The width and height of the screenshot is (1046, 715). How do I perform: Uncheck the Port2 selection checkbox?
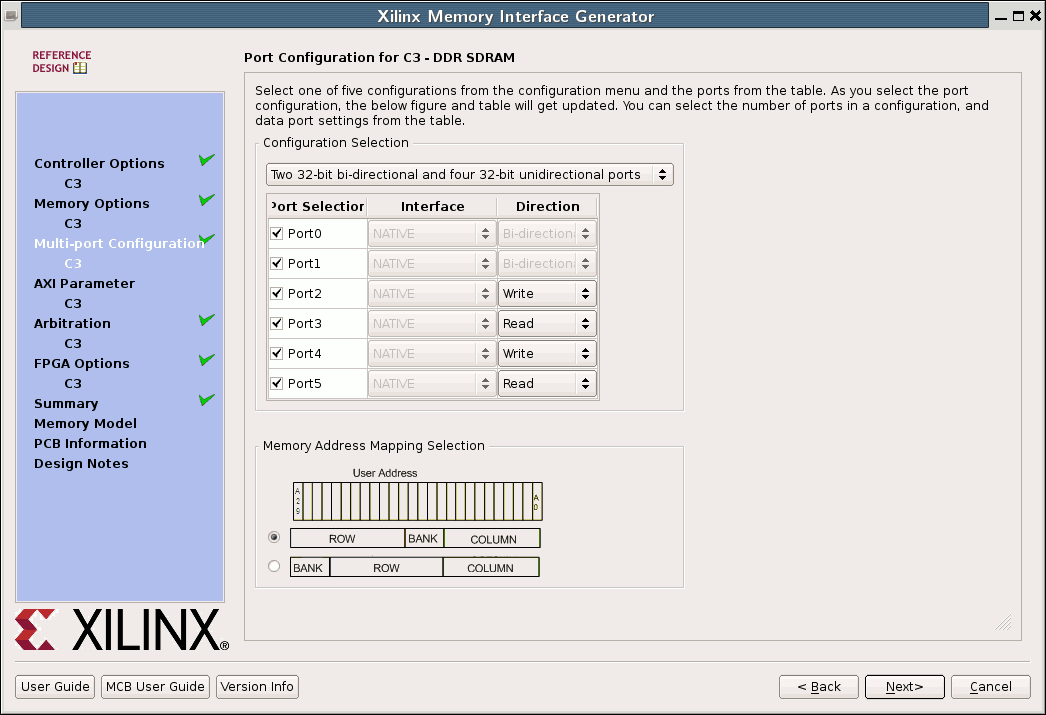point(276,293)
